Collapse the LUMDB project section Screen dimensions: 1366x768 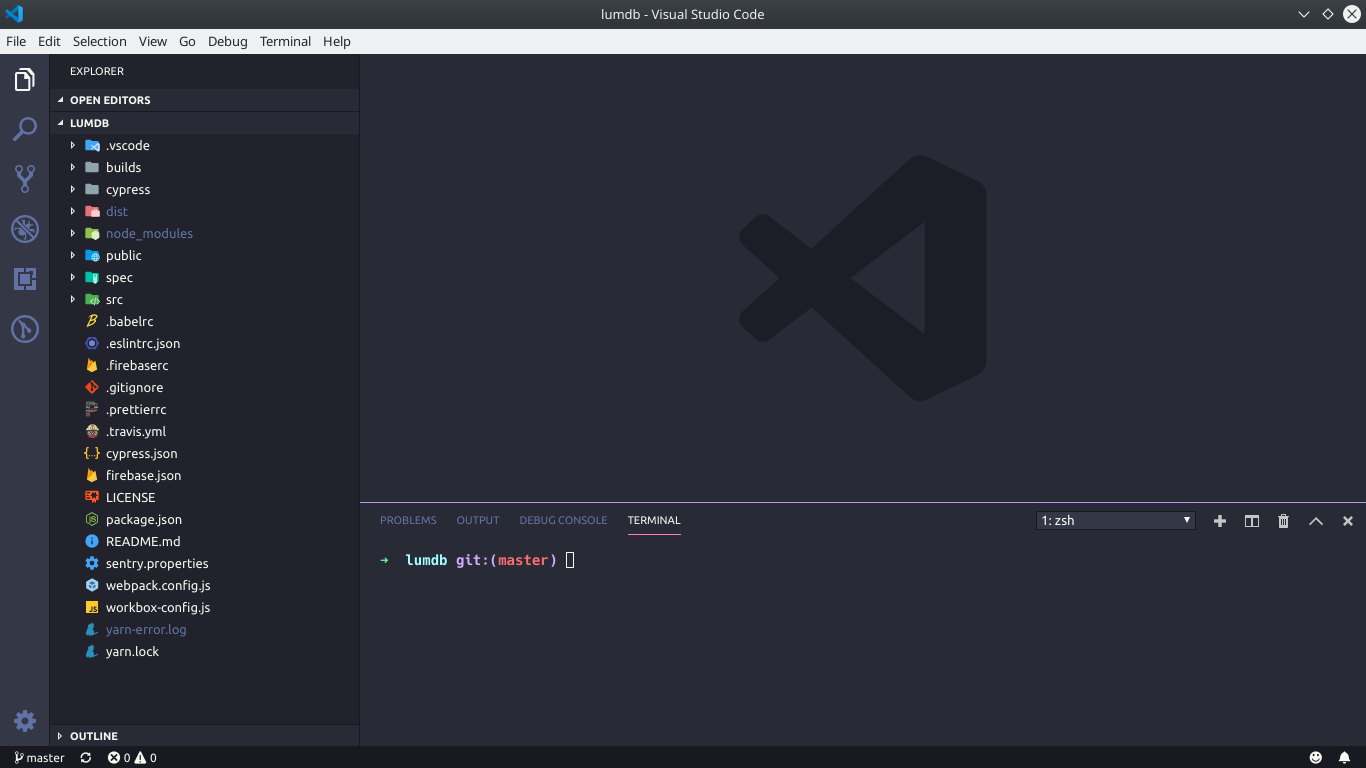204,123
